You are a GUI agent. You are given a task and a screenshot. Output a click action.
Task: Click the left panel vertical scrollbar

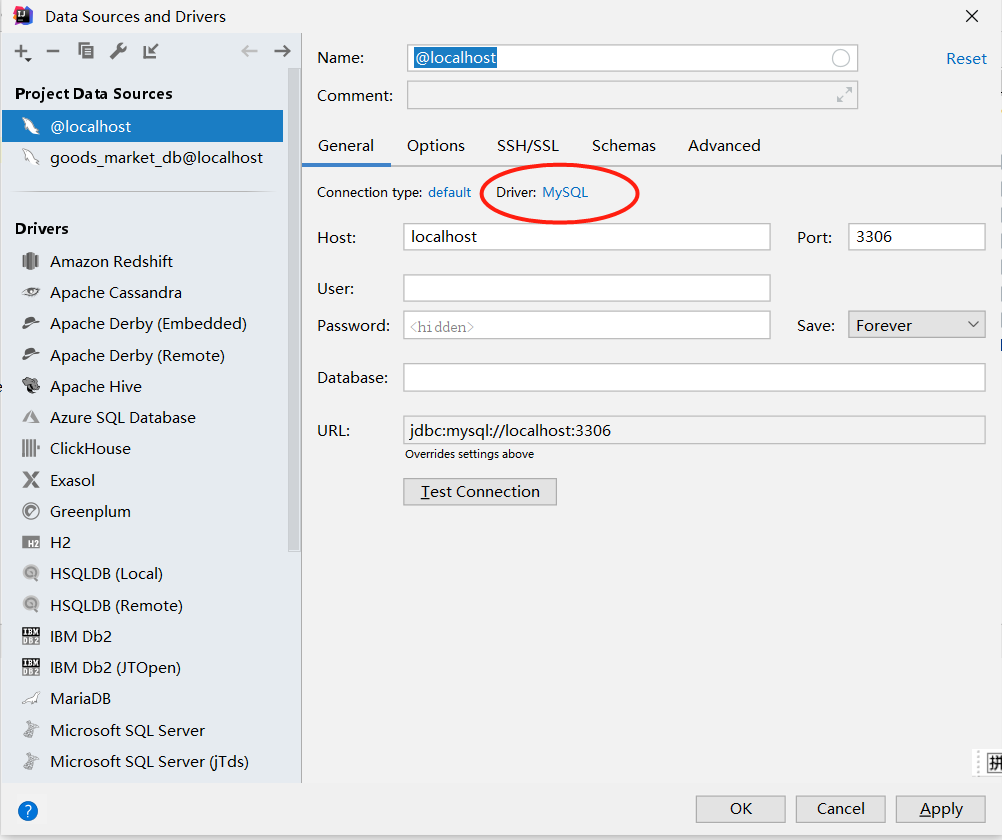(294, 309)
